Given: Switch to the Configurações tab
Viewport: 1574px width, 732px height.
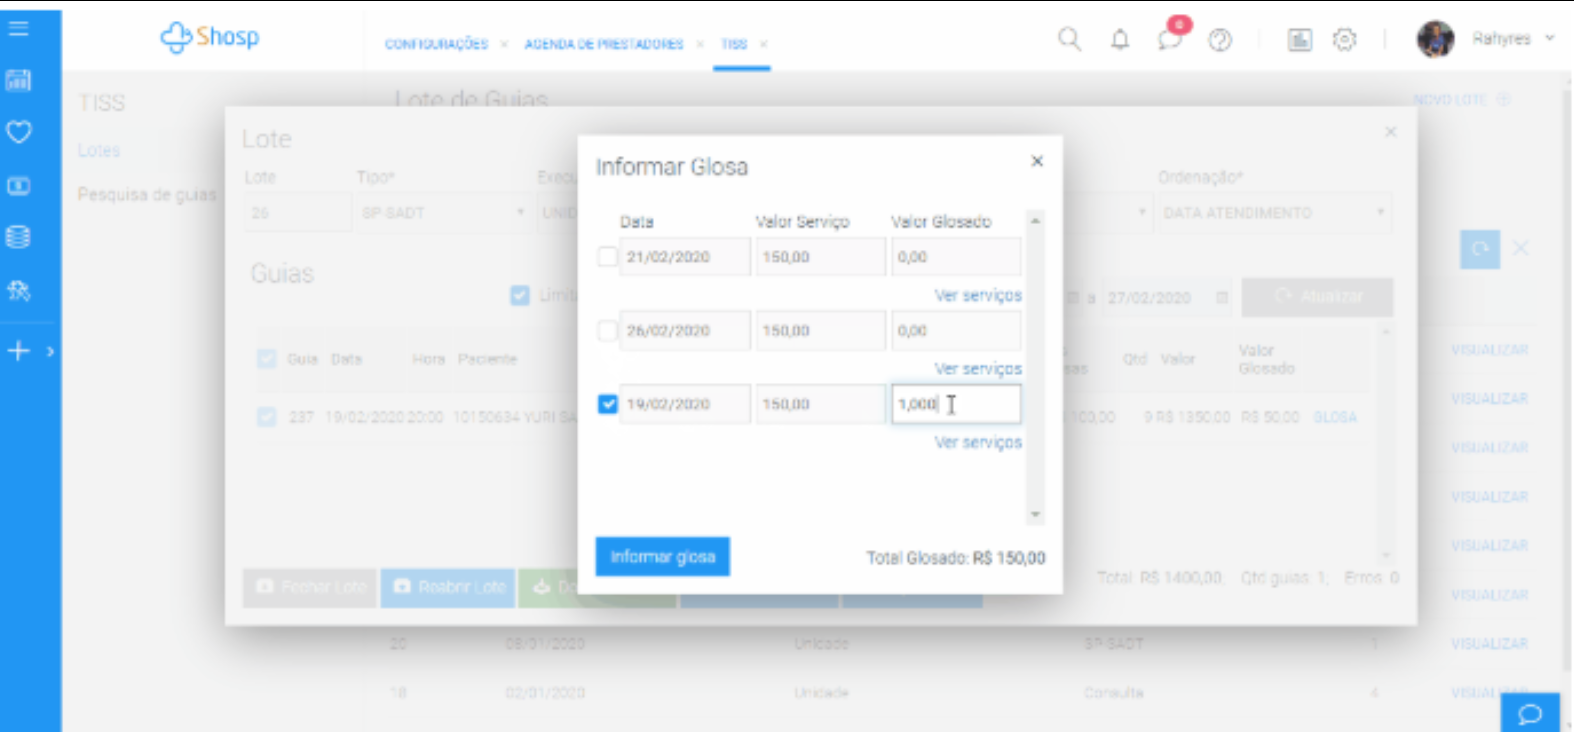Looking at the screenshot, I should pos(436,44).
